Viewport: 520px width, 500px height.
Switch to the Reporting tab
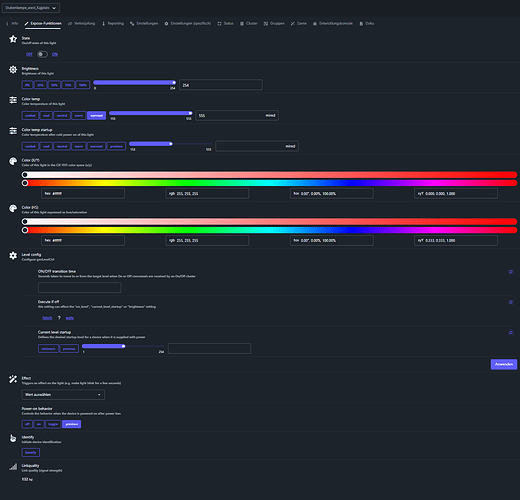tap(113, 23)
